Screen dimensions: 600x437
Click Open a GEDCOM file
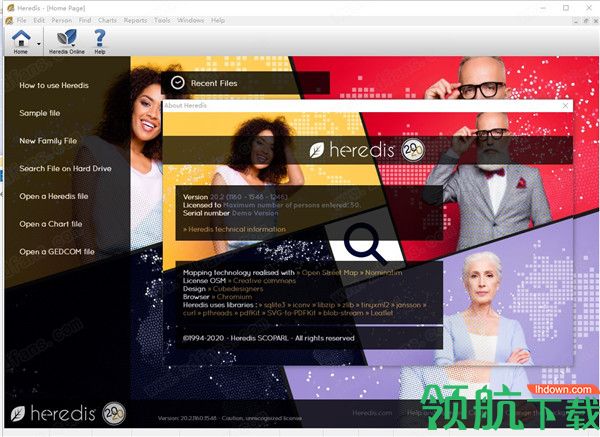[57, 252]
